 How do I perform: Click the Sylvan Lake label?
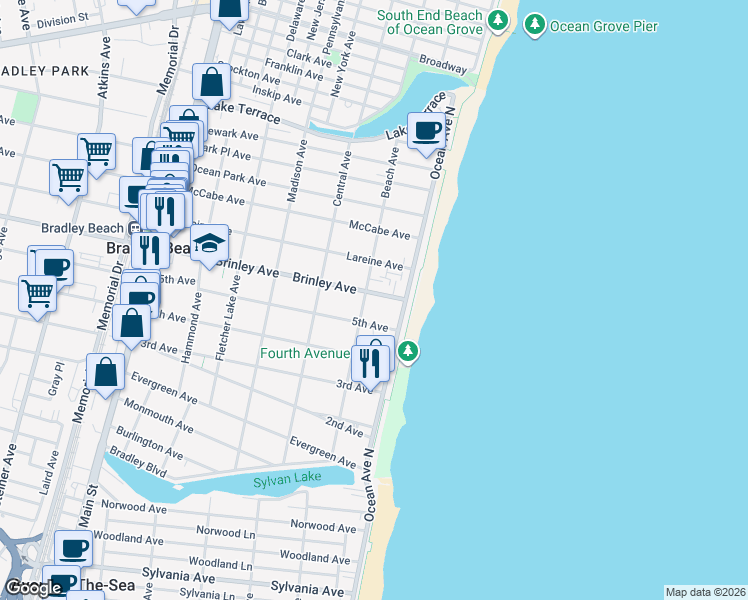pyautogui.click(x=287, y=479)
